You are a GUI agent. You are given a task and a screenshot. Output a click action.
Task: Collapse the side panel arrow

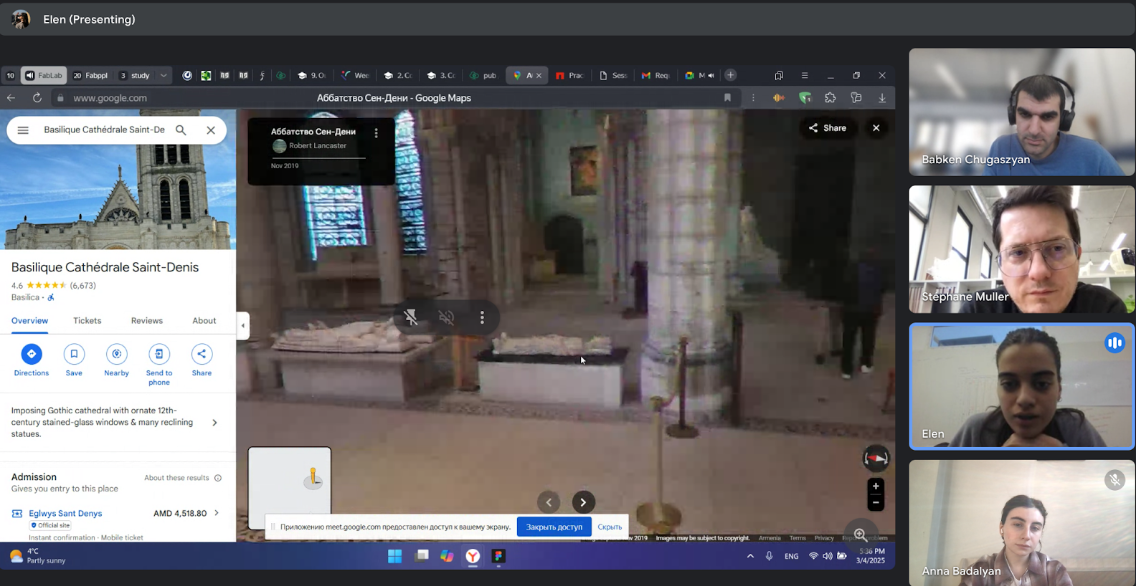(x=243, y=325)
